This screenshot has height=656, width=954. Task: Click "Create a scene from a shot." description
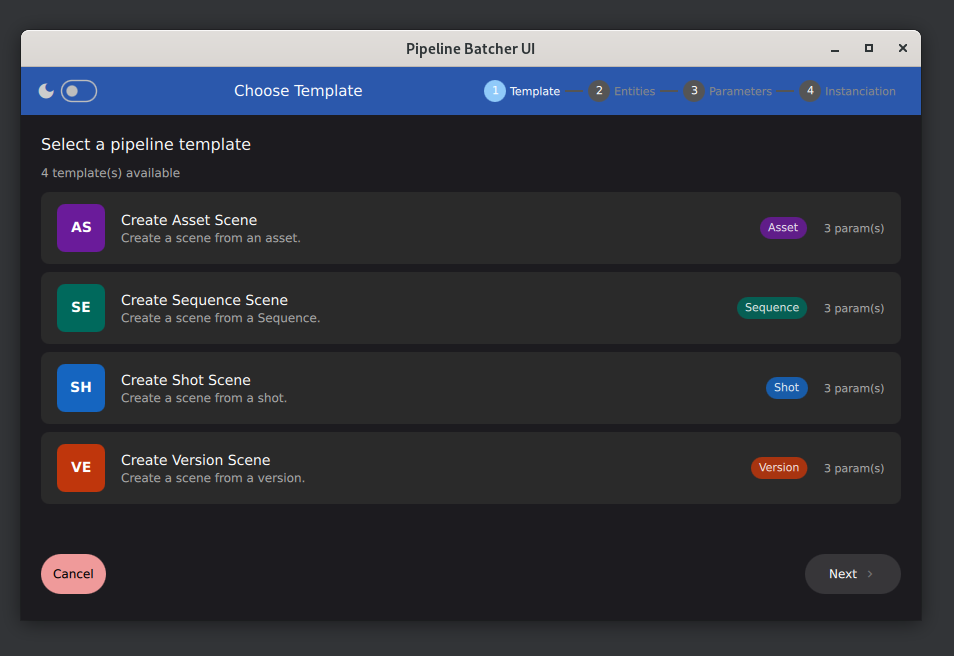coord(204,398)
